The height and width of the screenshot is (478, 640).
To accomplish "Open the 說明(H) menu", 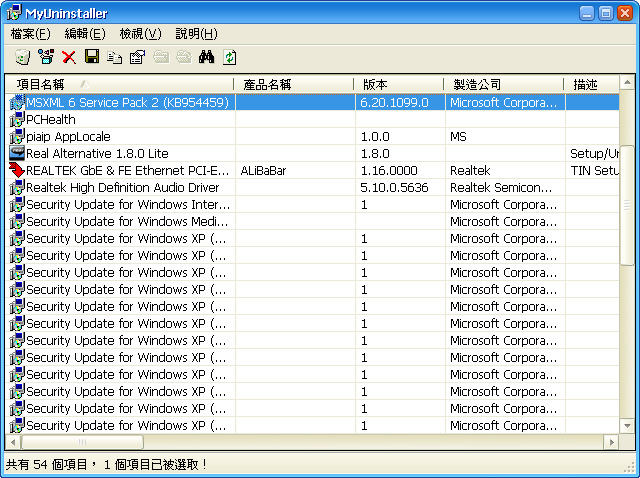I will [x=196, y=34].
